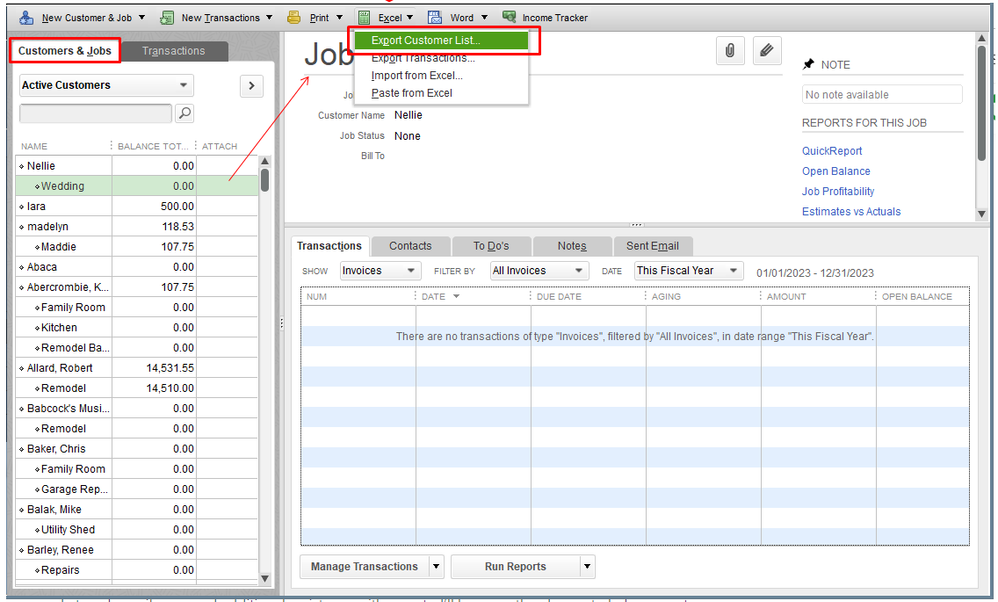Click the right-arrow expand list button
Viewport: 998px width, 602px height.
tap(251, 85)
